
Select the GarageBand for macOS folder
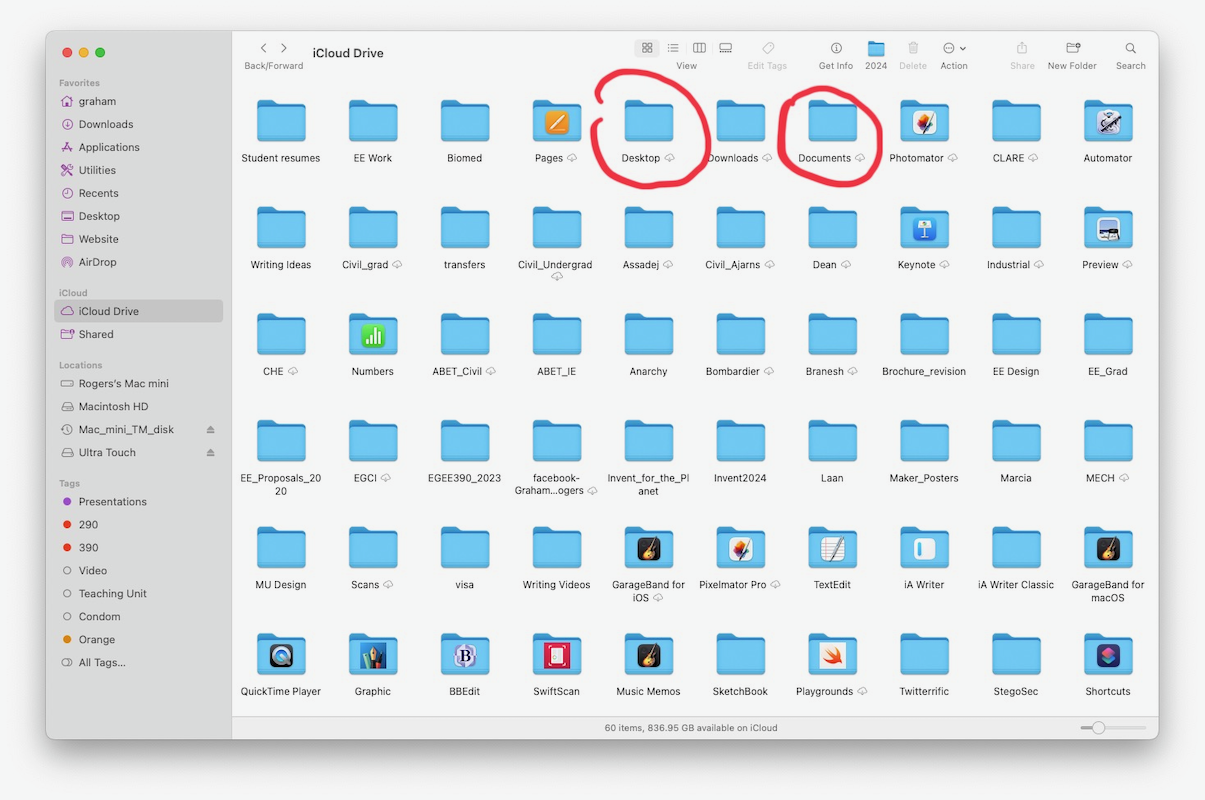tap(1108, 549)
